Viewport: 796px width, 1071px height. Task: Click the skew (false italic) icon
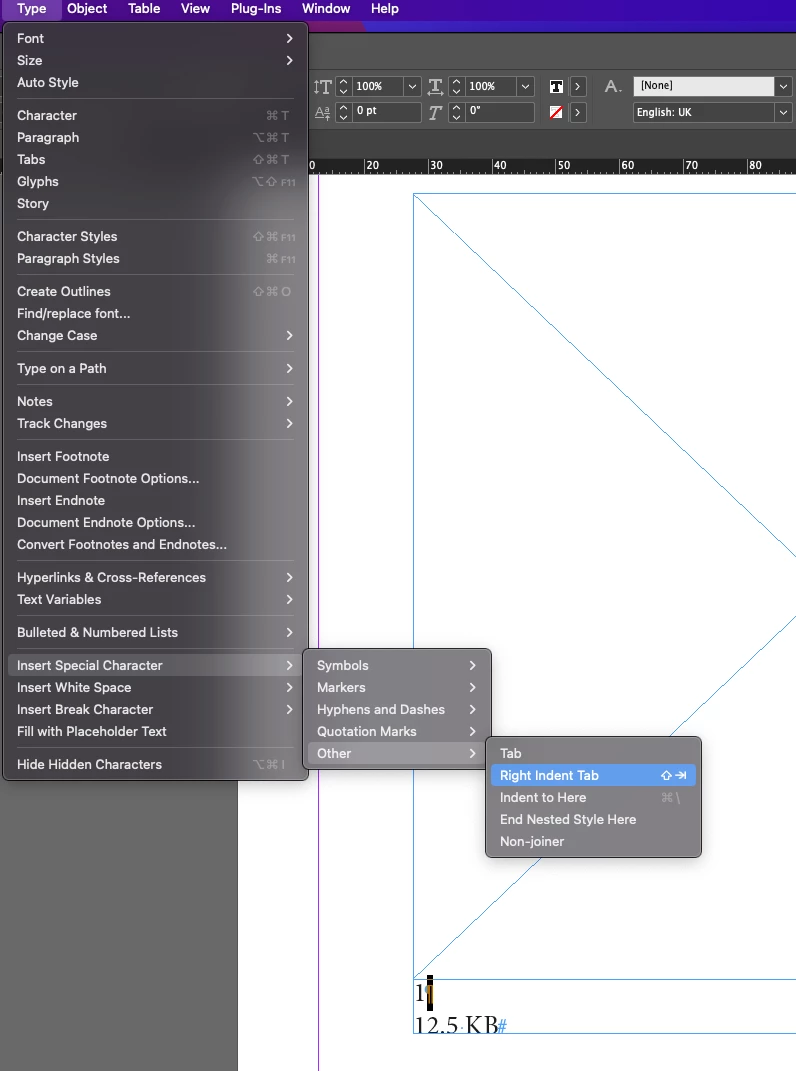pos(435,113)
